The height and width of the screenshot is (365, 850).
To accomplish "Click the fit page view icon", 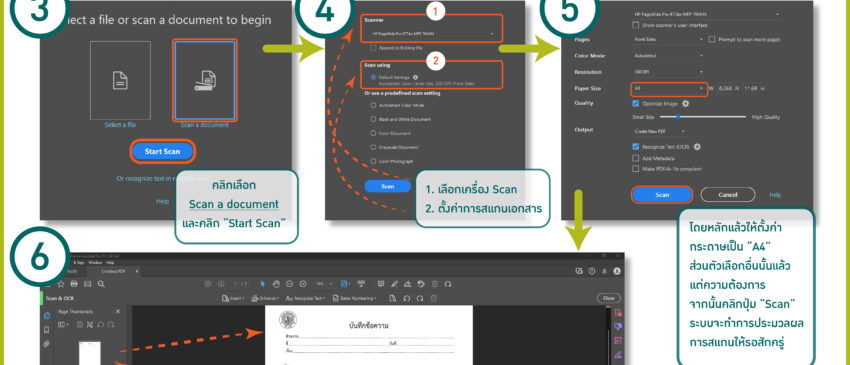I will (344, 284).
